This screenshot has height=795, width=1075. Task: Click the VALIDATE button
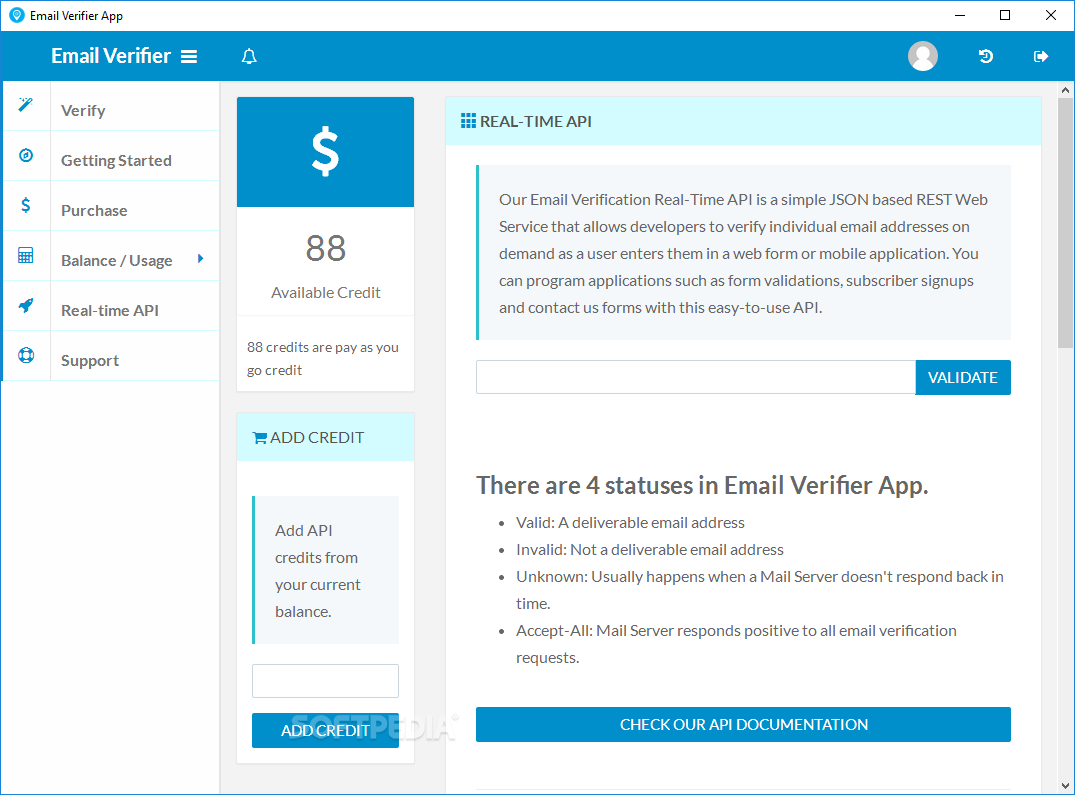pyautogui.click(x=963, y=378)
